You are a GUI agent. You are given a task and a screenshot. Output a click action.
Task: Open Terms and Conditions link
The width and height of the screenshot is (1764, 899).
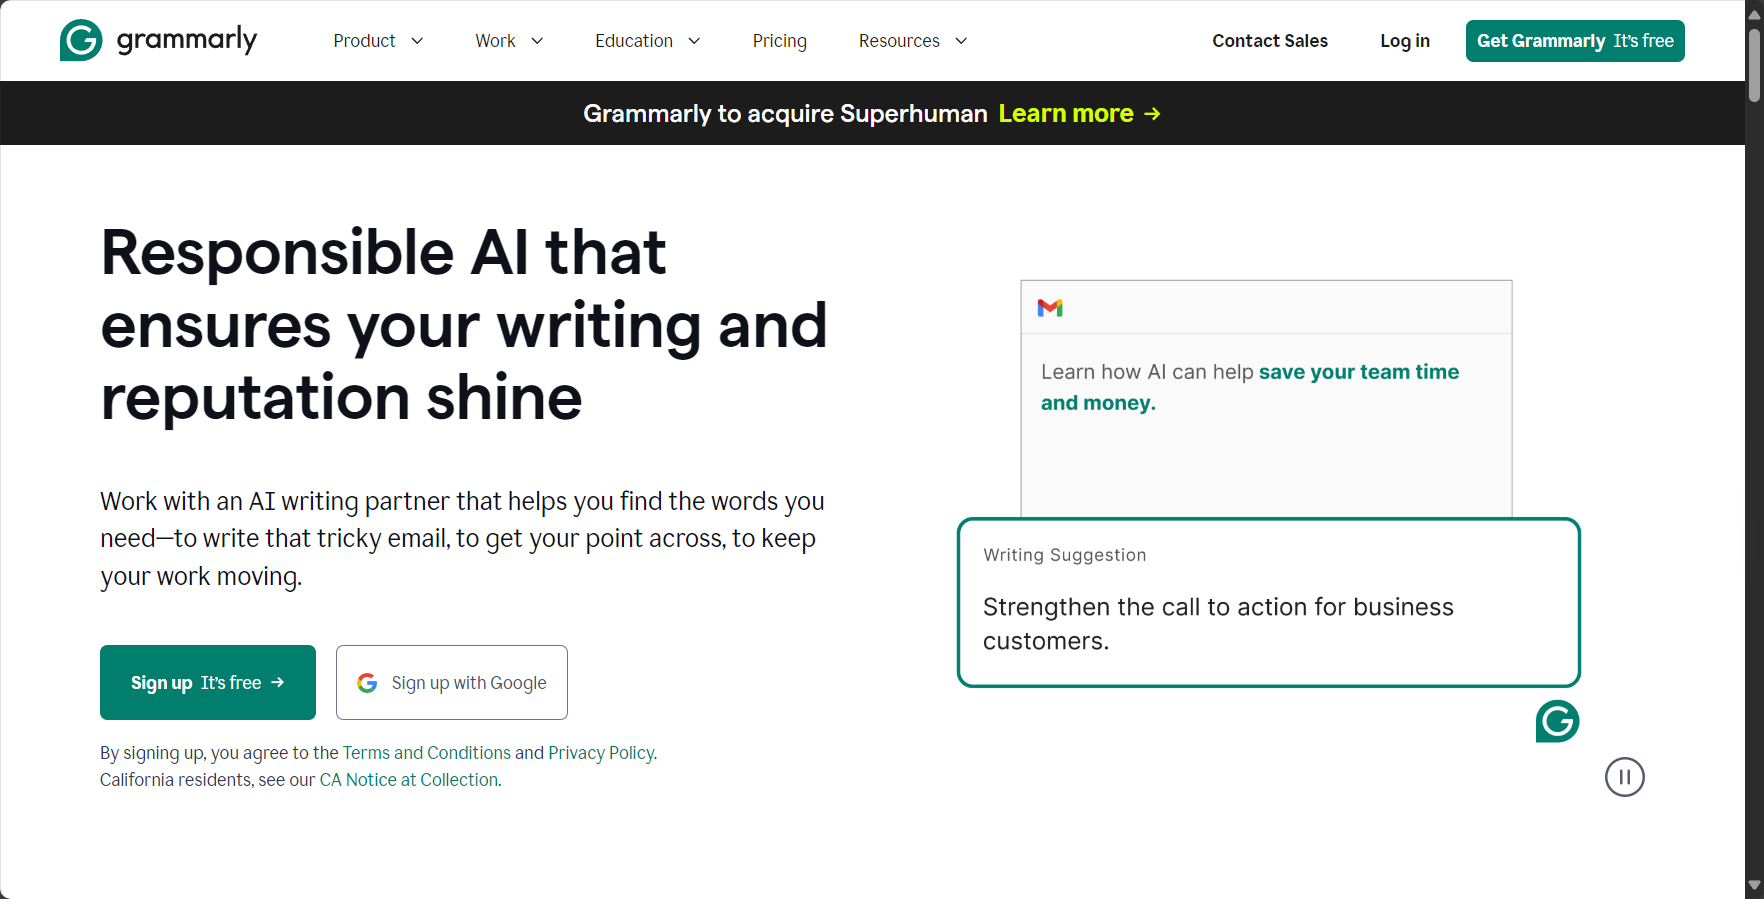coord(427,753)
